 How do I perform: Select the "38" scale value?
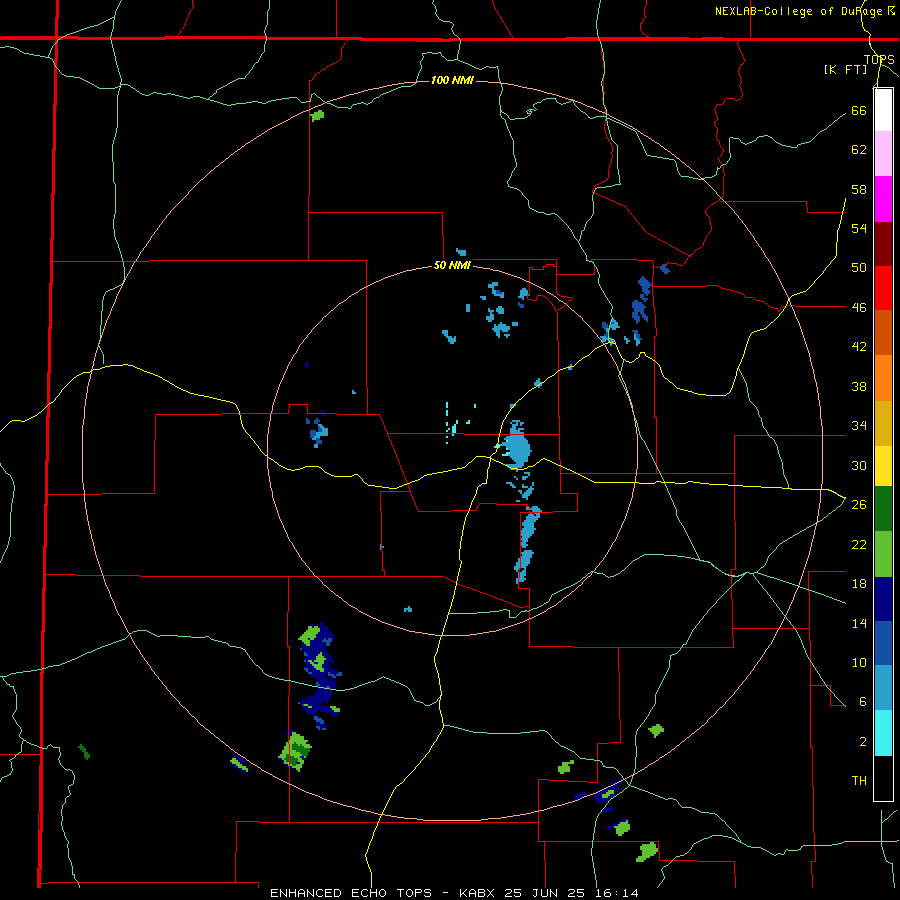pyautogui.click(x=859, y=386)
